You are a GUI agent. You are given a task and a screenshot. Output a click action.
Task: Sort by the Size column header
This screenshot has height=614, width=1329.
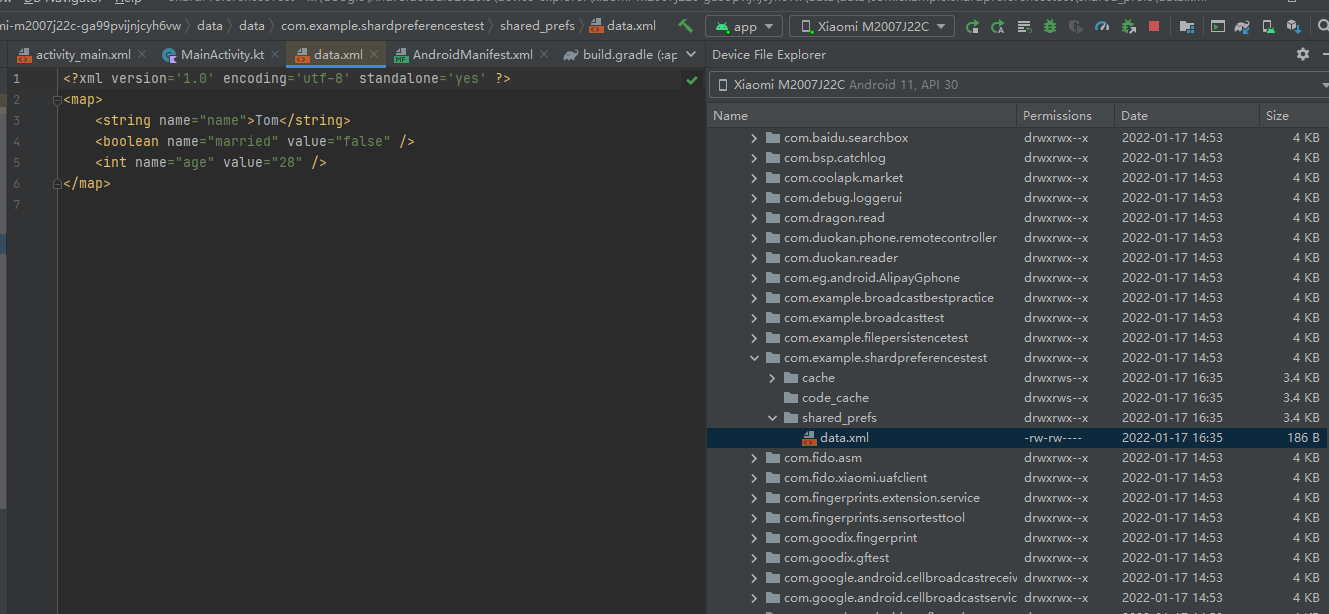pos(1294,116)
